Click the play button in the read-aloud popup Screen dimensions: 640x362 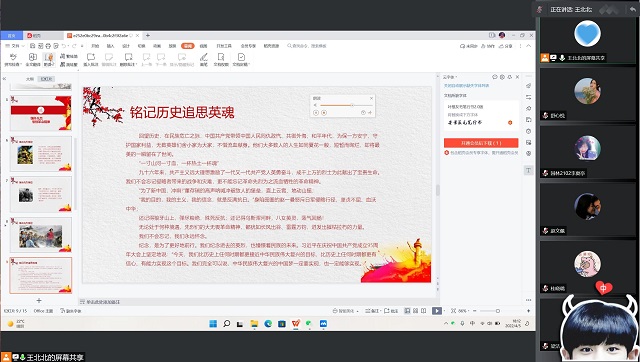(316, 113)
